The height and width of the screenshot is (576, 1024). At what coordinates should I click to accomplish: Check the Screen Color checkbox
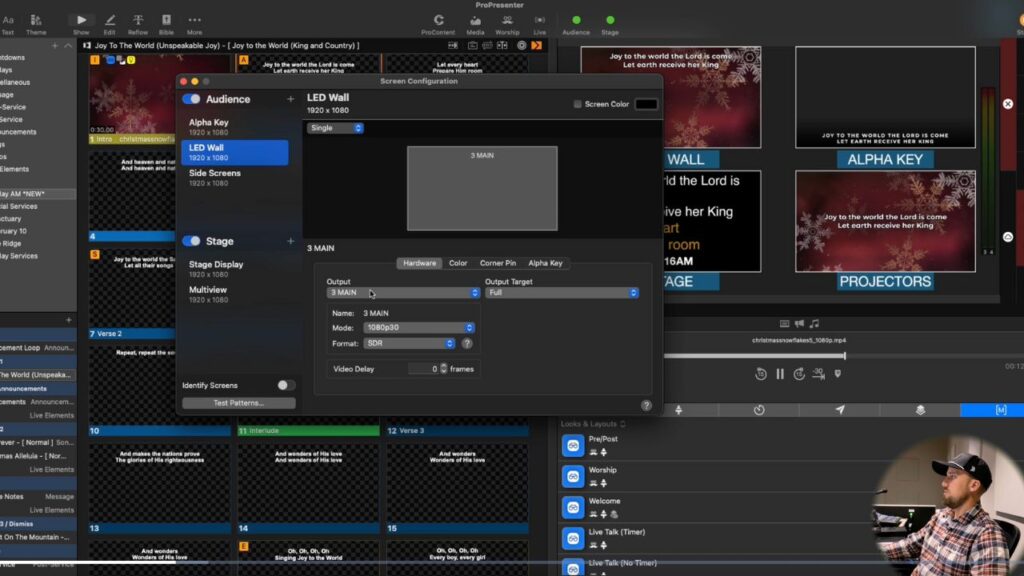tap(577, 104)
